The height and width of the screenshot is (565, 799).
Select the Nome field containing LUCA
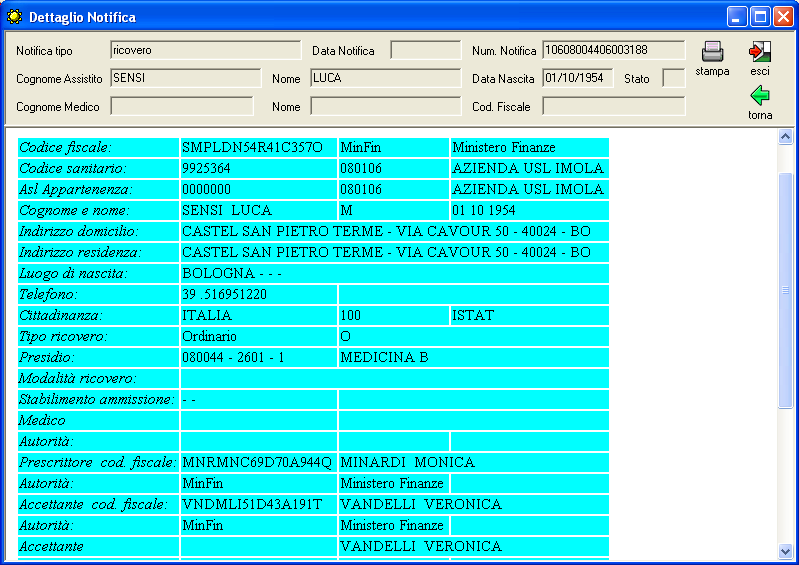[x=385, y=78]
